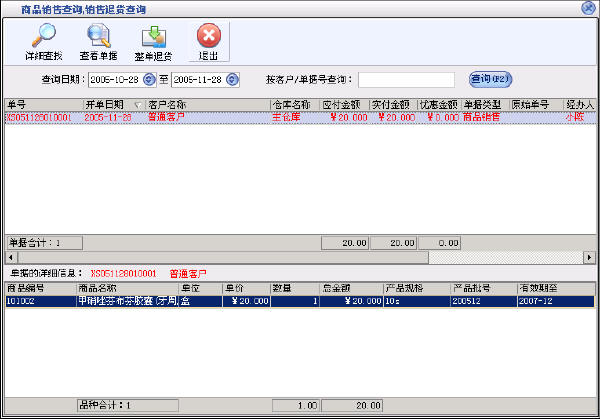Open 查看单据 to view the document
600x419 pixels.
(x=98, y=40)
